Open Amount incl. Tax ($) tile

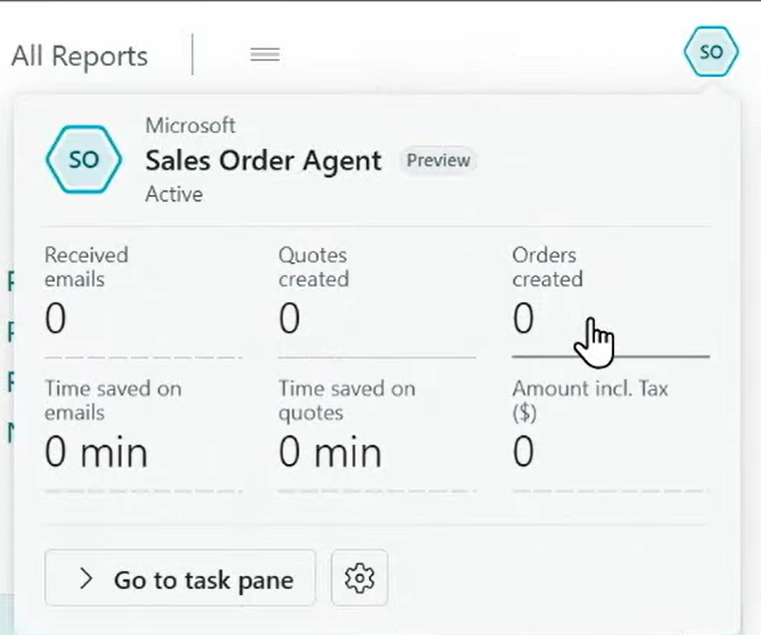(x=611, y=434)
